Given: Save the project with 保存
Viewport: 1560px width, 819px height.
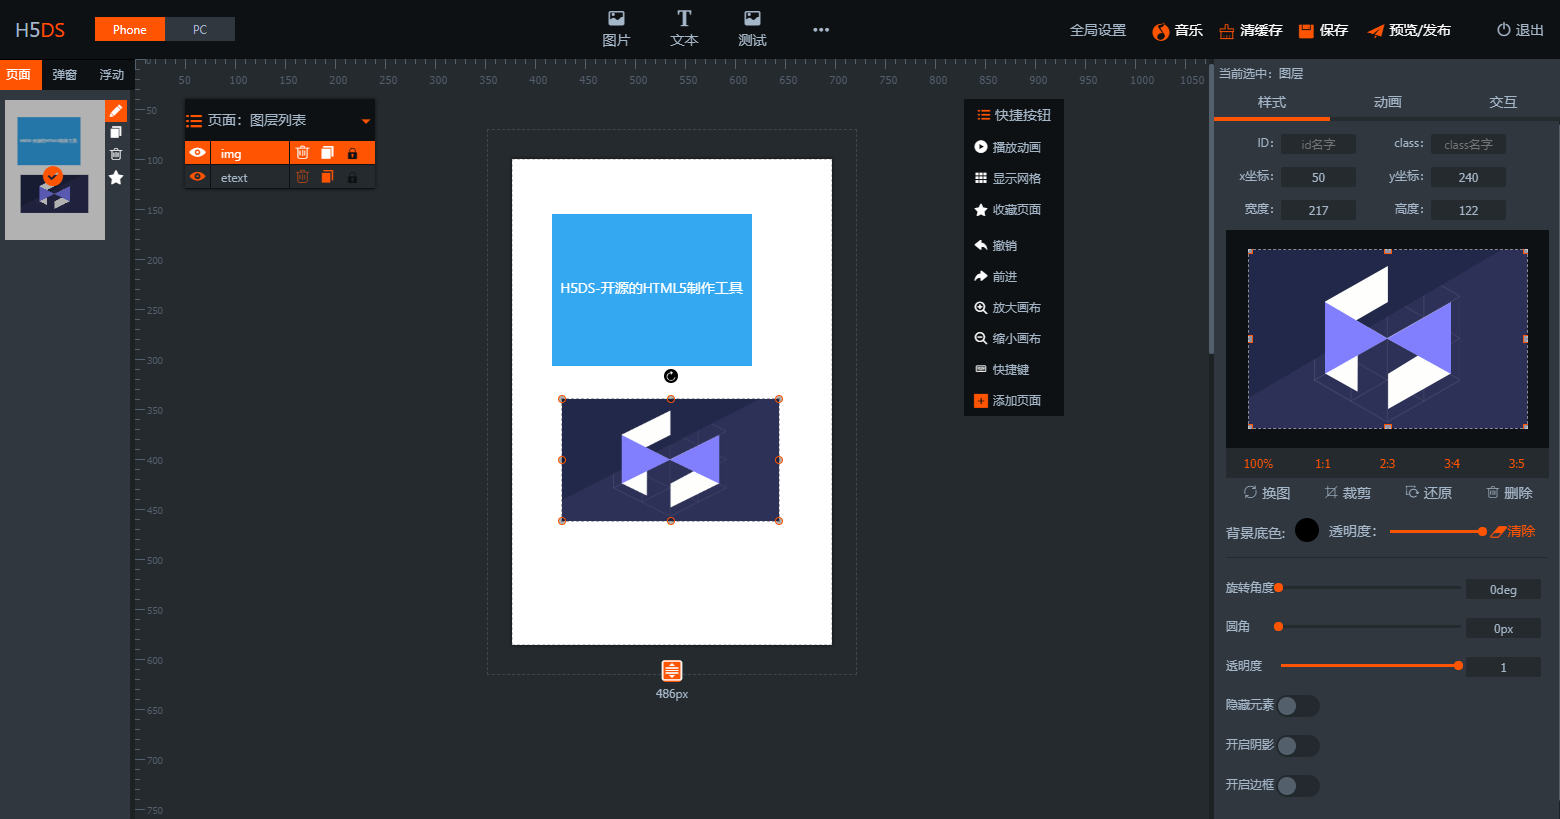Looking at the screenshot, I should tap(1323, 31).
